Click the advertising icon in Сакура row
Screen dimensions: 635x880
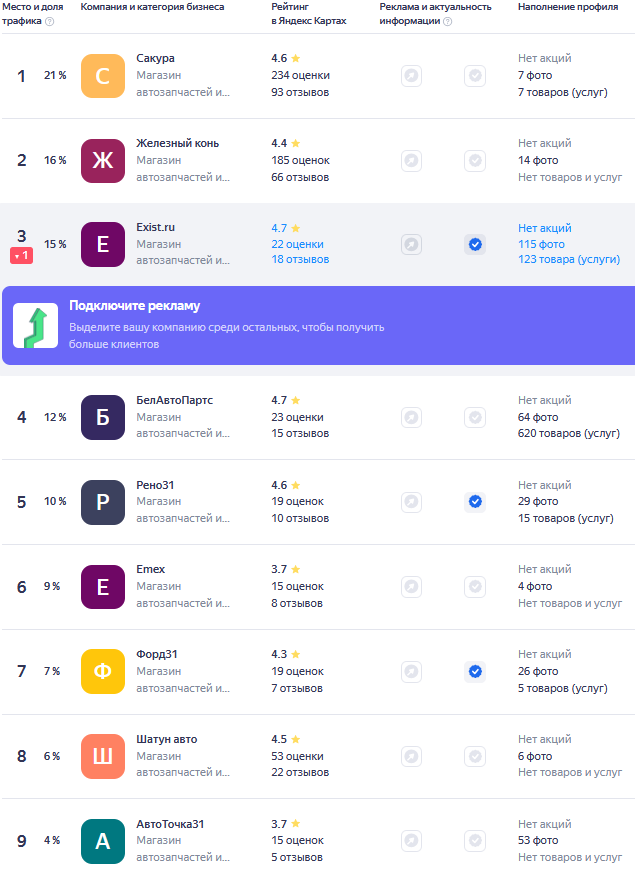pos(411,75)
